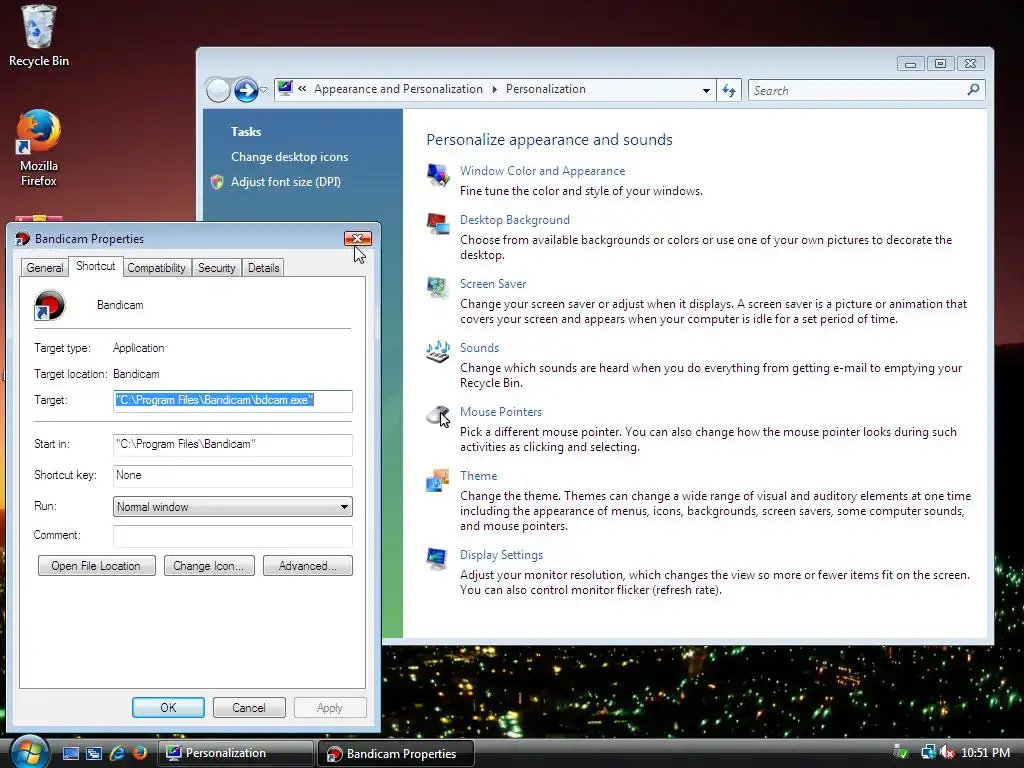Viewport: 1024px width, 768px height.
Task: Click the Shortcut key field
Action: point(232,475)
